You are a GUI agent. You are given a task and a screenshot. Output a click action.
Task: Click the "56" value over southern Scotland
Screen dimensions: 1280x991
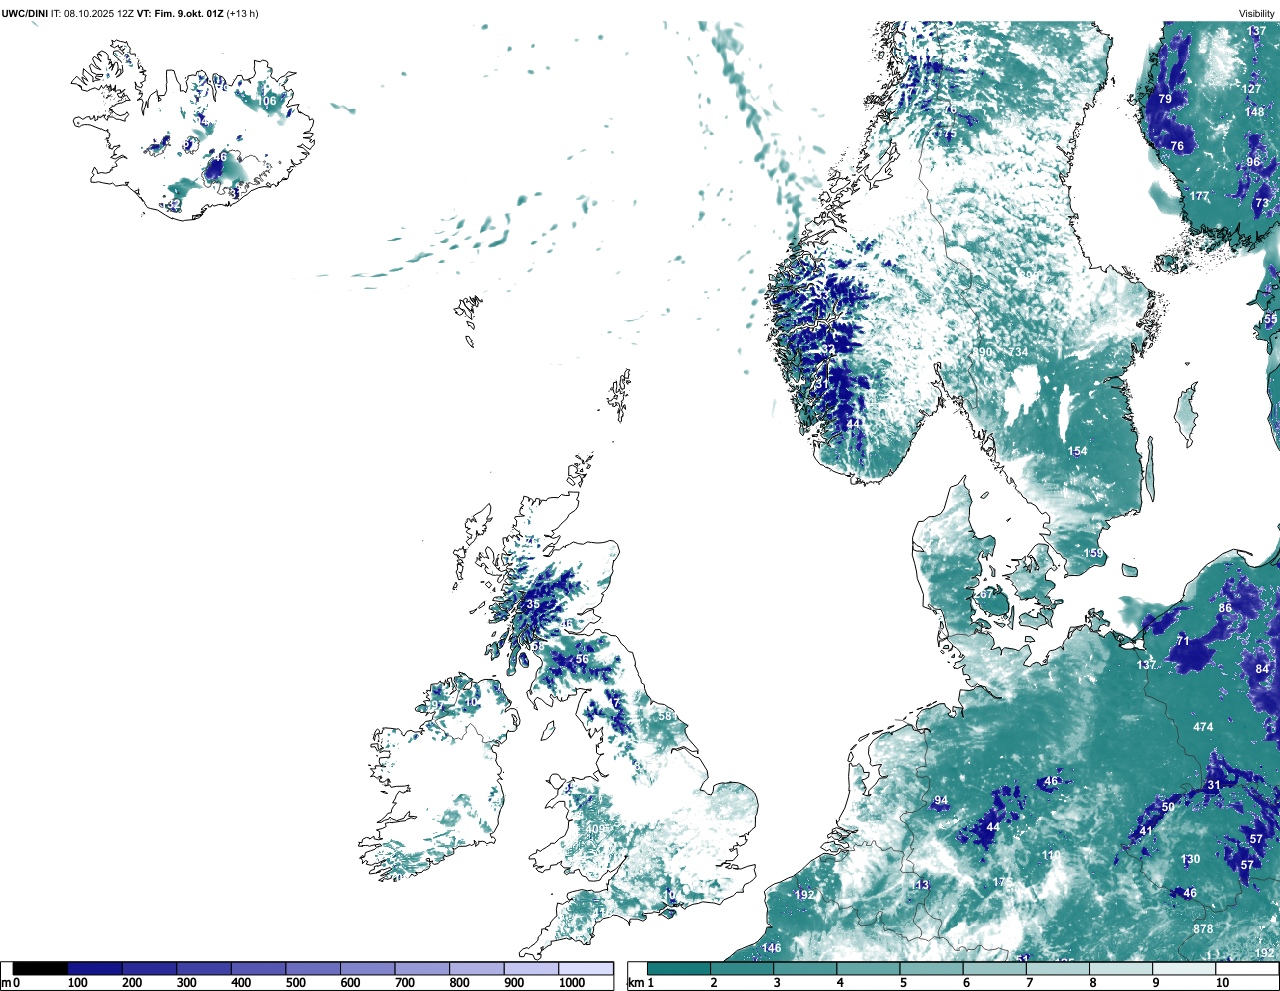[x=582, y=659]
